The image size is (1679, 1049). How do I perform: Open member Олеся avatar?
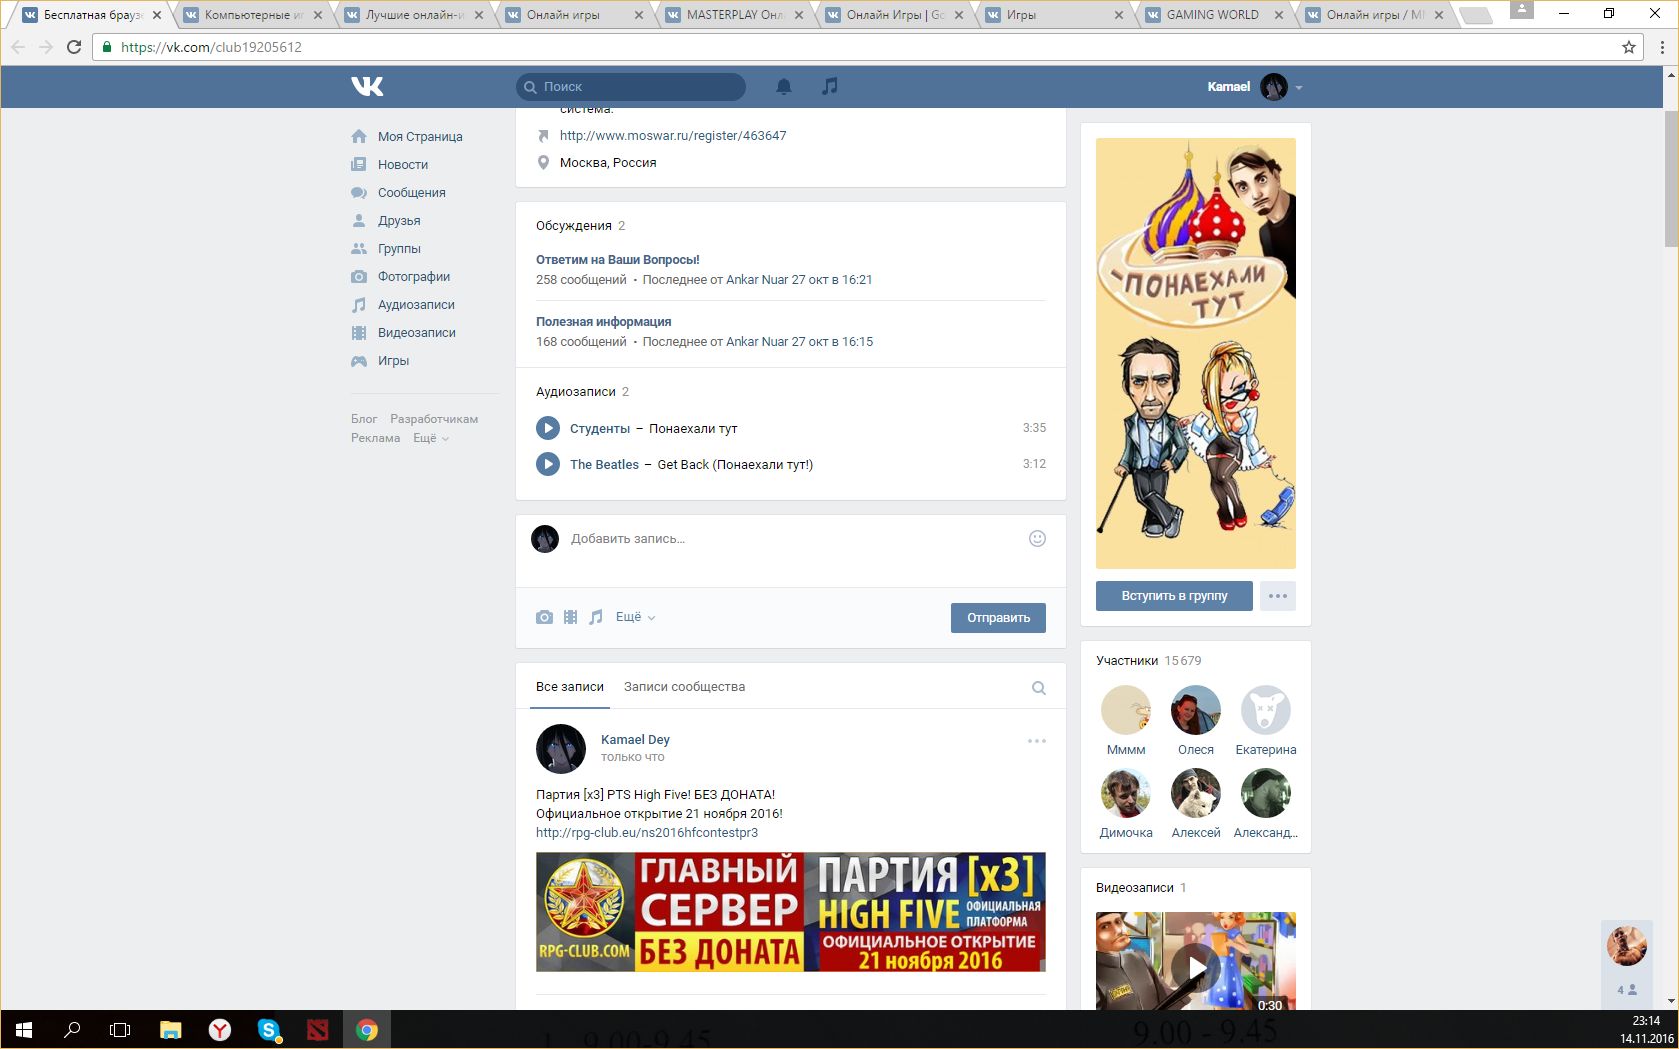tap(1196, 710)
